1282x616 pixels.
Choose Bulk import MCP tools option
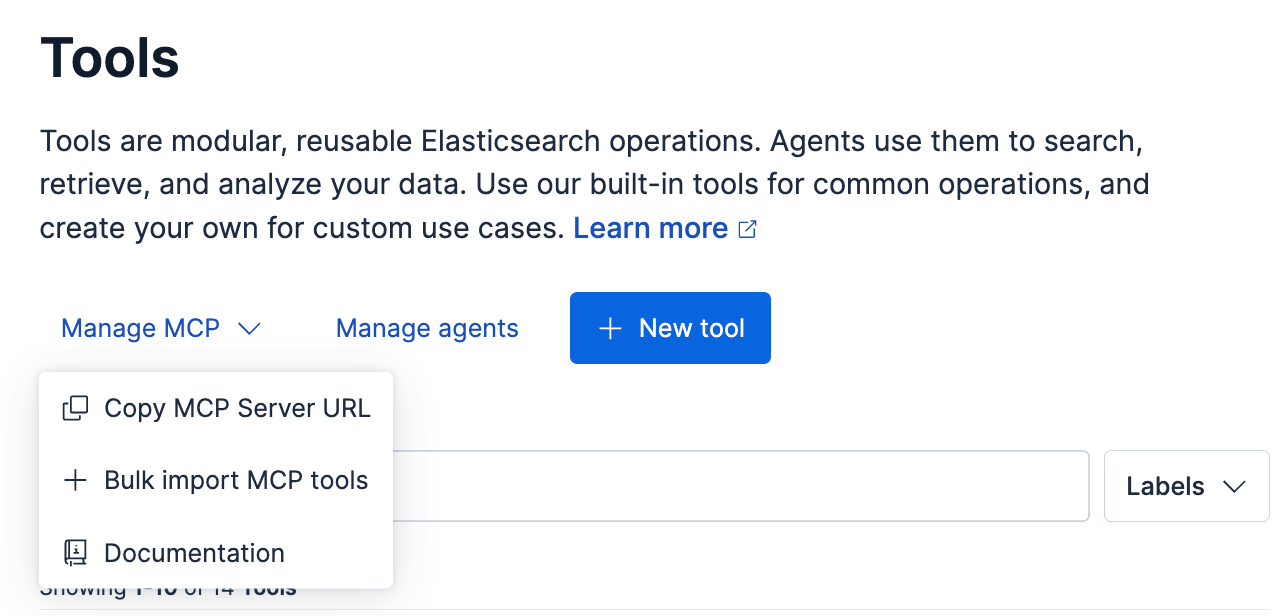pyautogui.click(x=216, y=481)
